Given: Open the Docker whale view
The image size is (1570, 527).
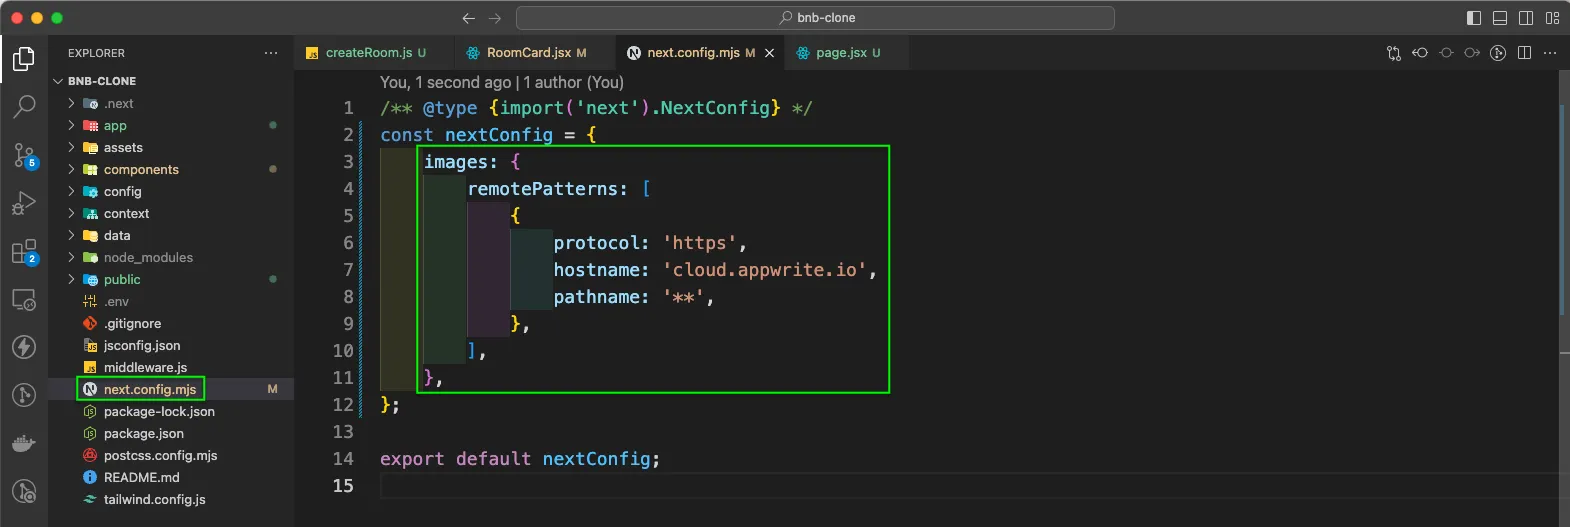Looking at the screenshot, I should [x=24, y=443].
